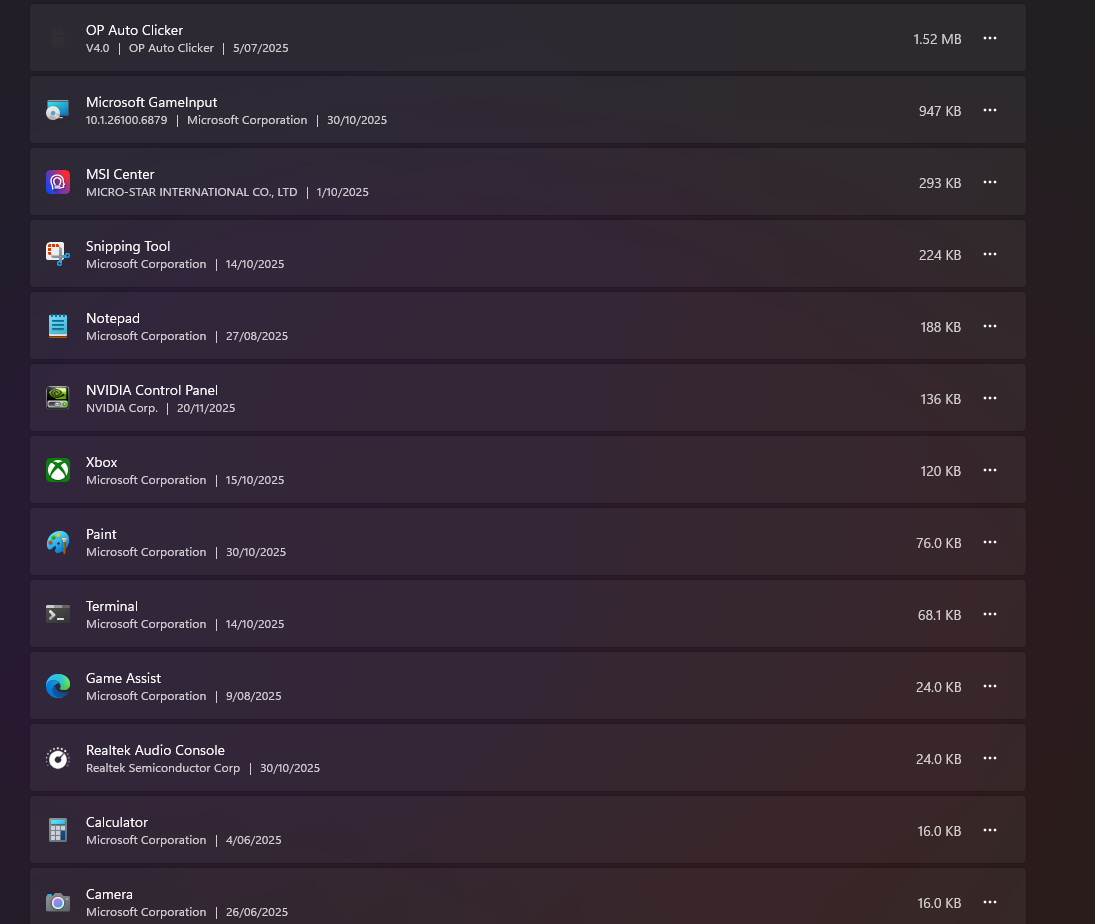Open the three-dot menu for Notepad

tap(990, 326)
